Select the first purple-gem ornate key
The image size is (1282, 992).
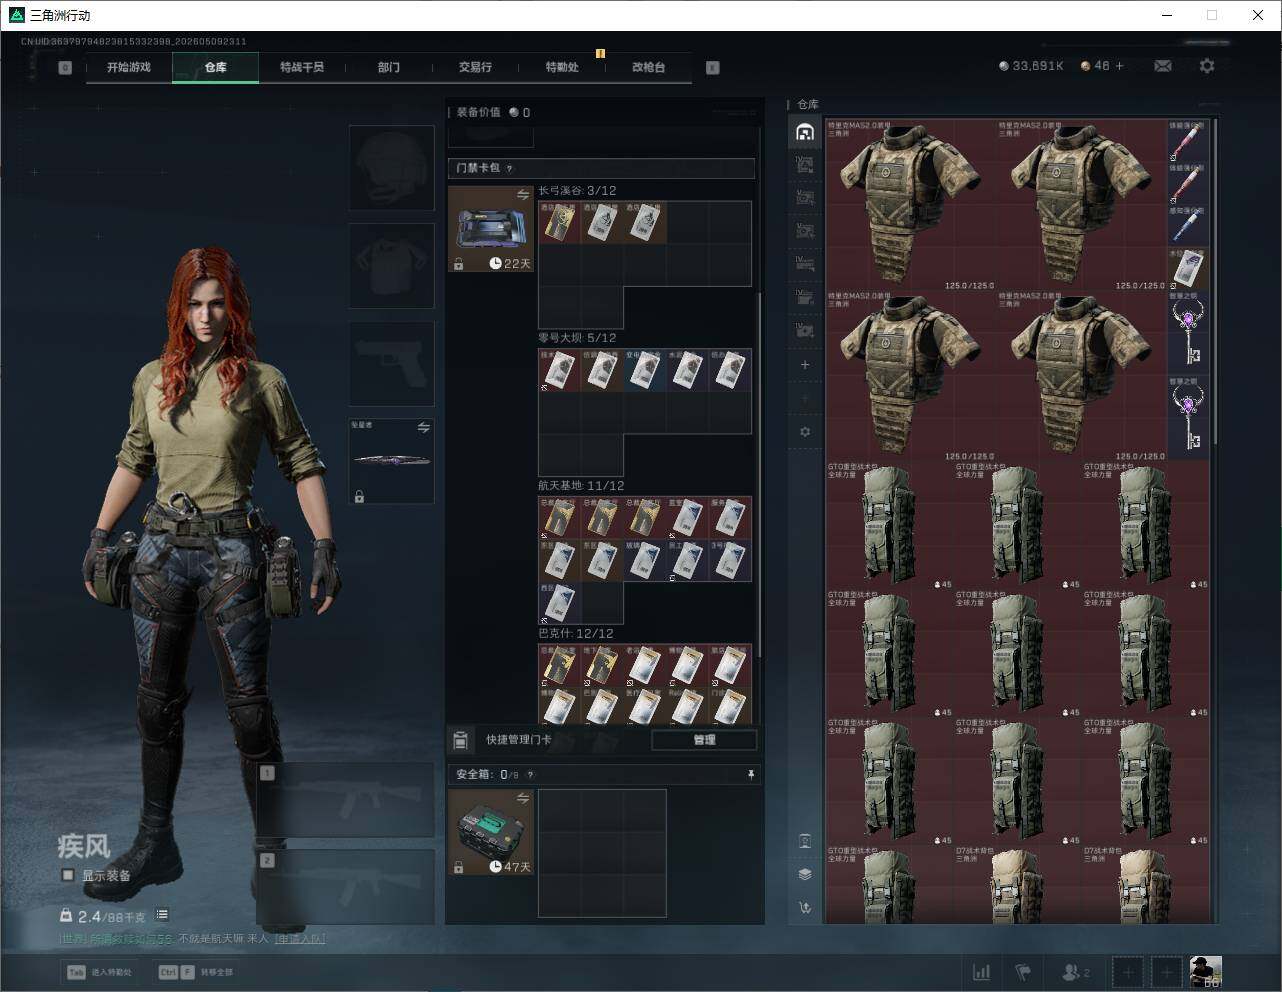tap(1188, 333)
